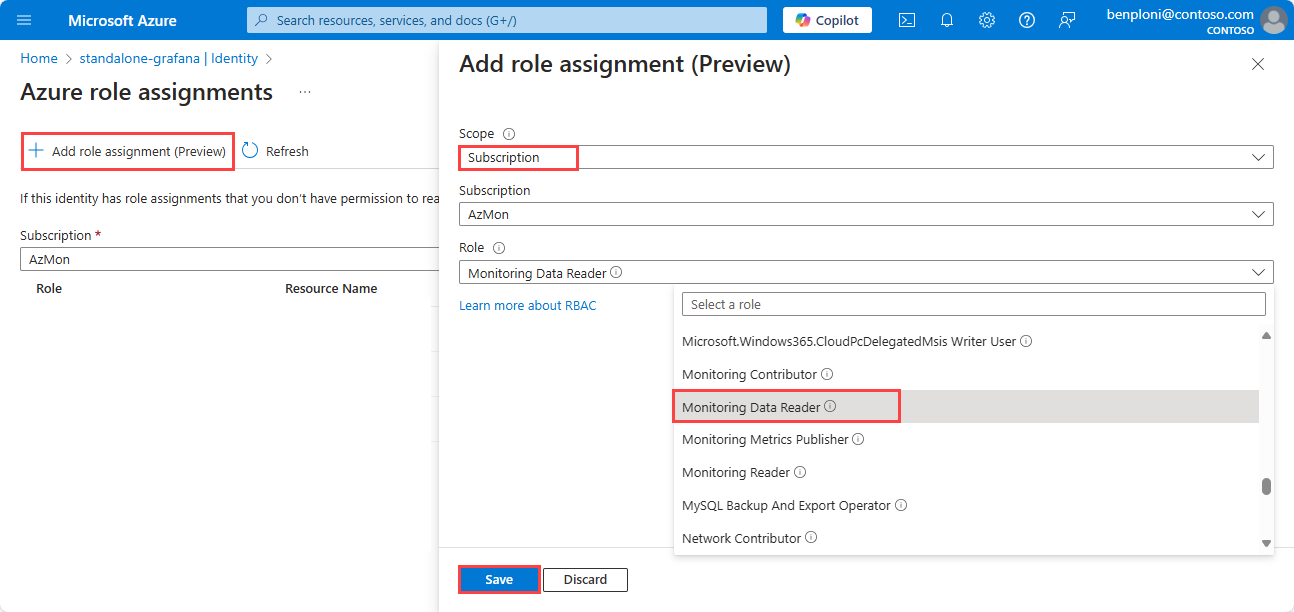Click the Save button
1294x612 pixels.
coord(499,580)
